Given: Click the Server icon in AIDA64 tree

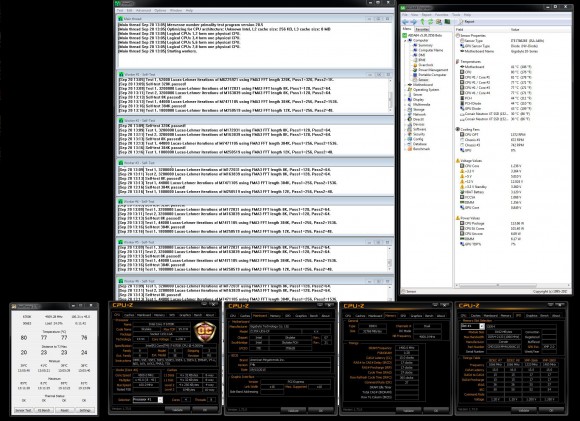Looking at the screenshot, I should point(410,94).
